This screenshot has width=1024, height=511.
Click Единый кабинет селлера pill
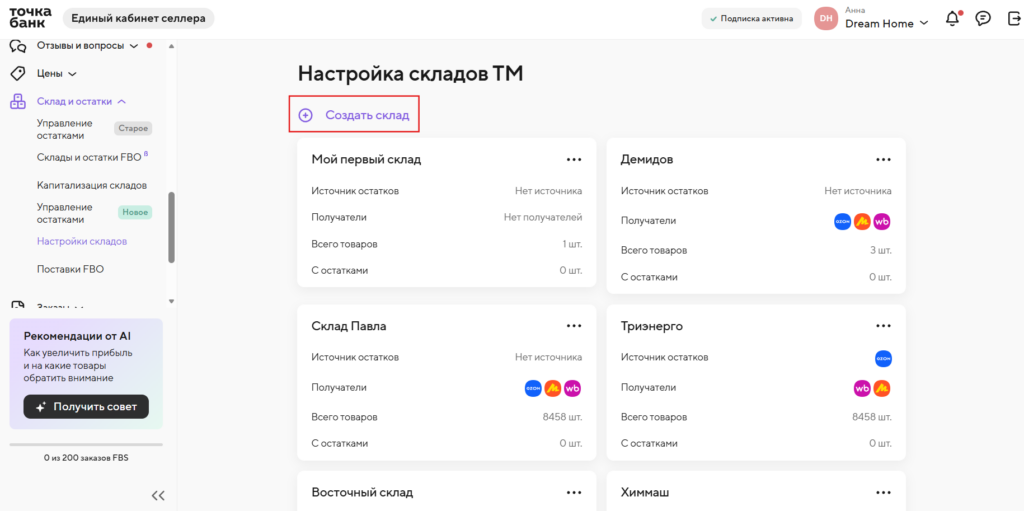(x=138, y=18)
